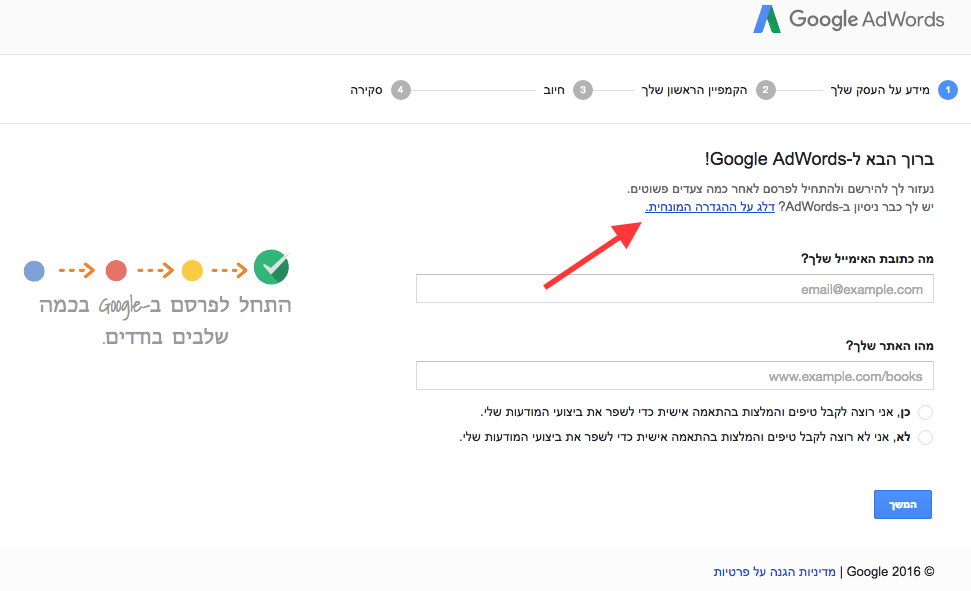Click the מה כתובת האימייל שלך label
971x591 pixels.
click(x=867, y=258)
